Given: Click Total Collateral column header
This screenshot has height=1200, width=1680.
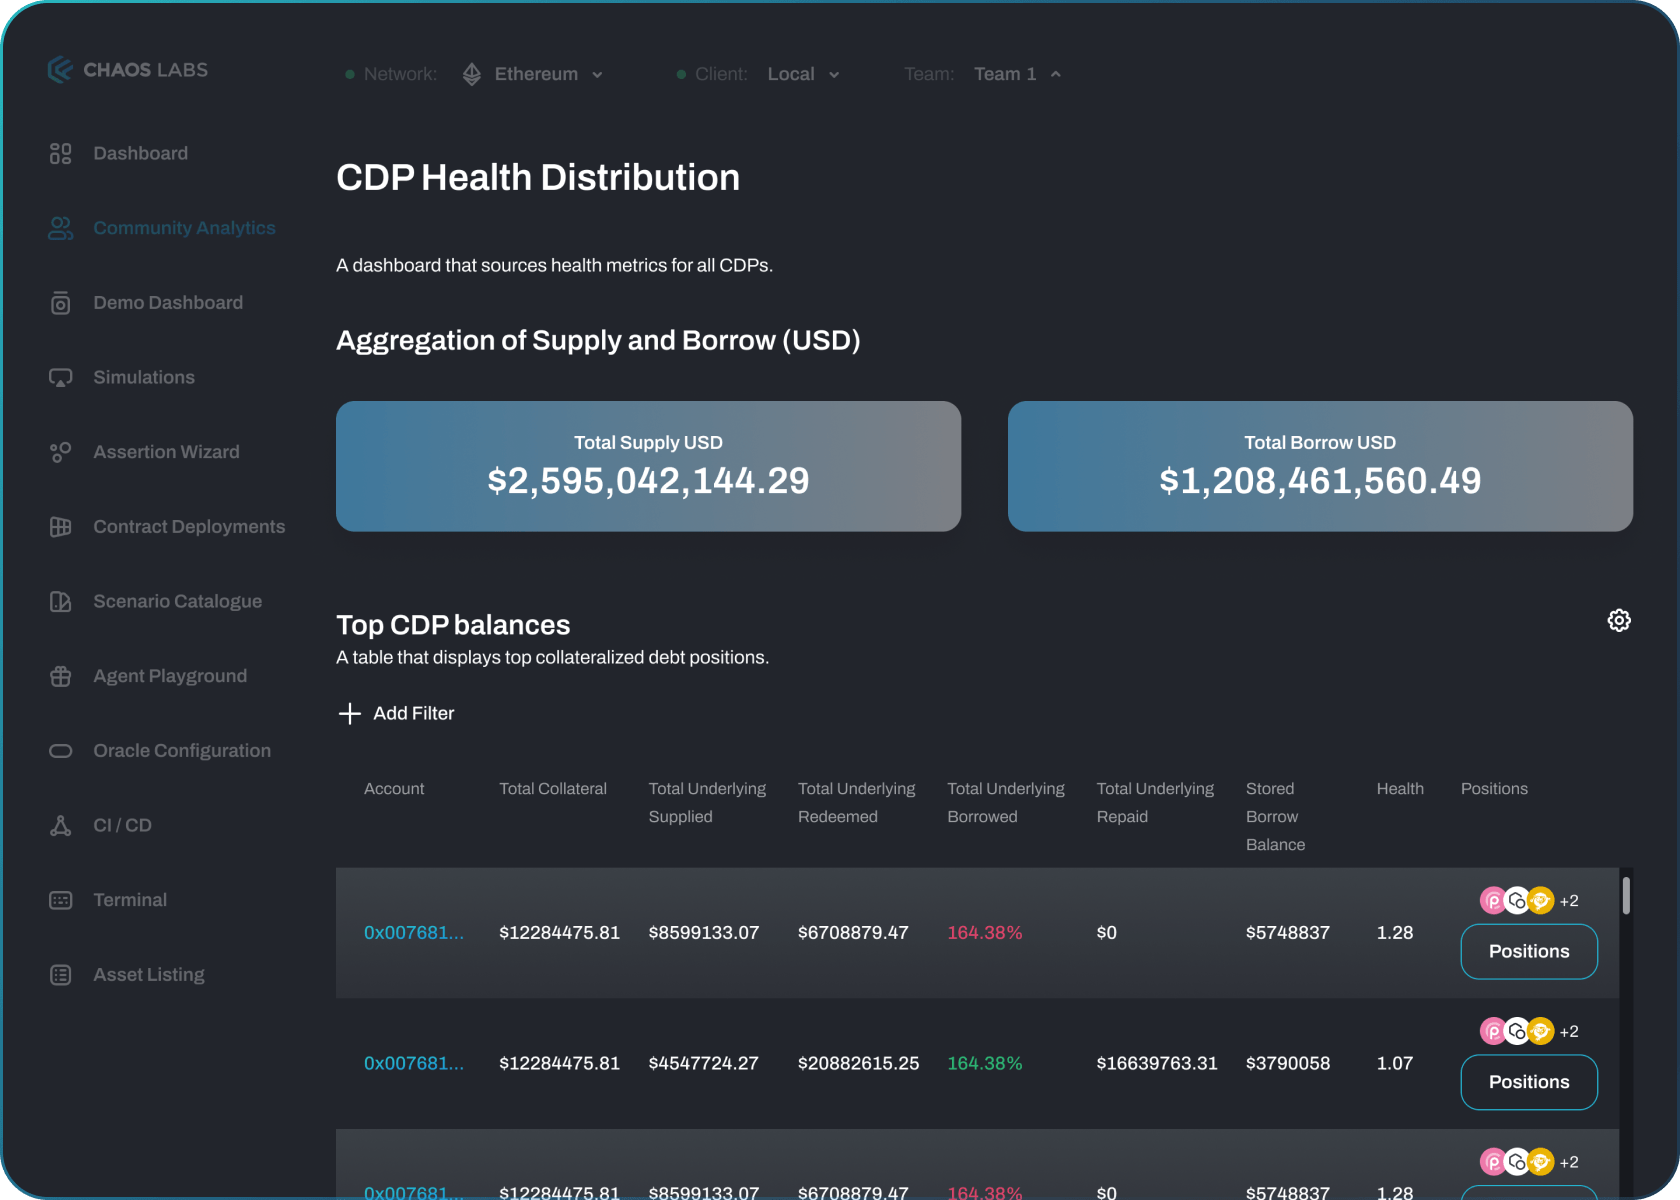Looking at the screenshot, I should pos(553,789).
